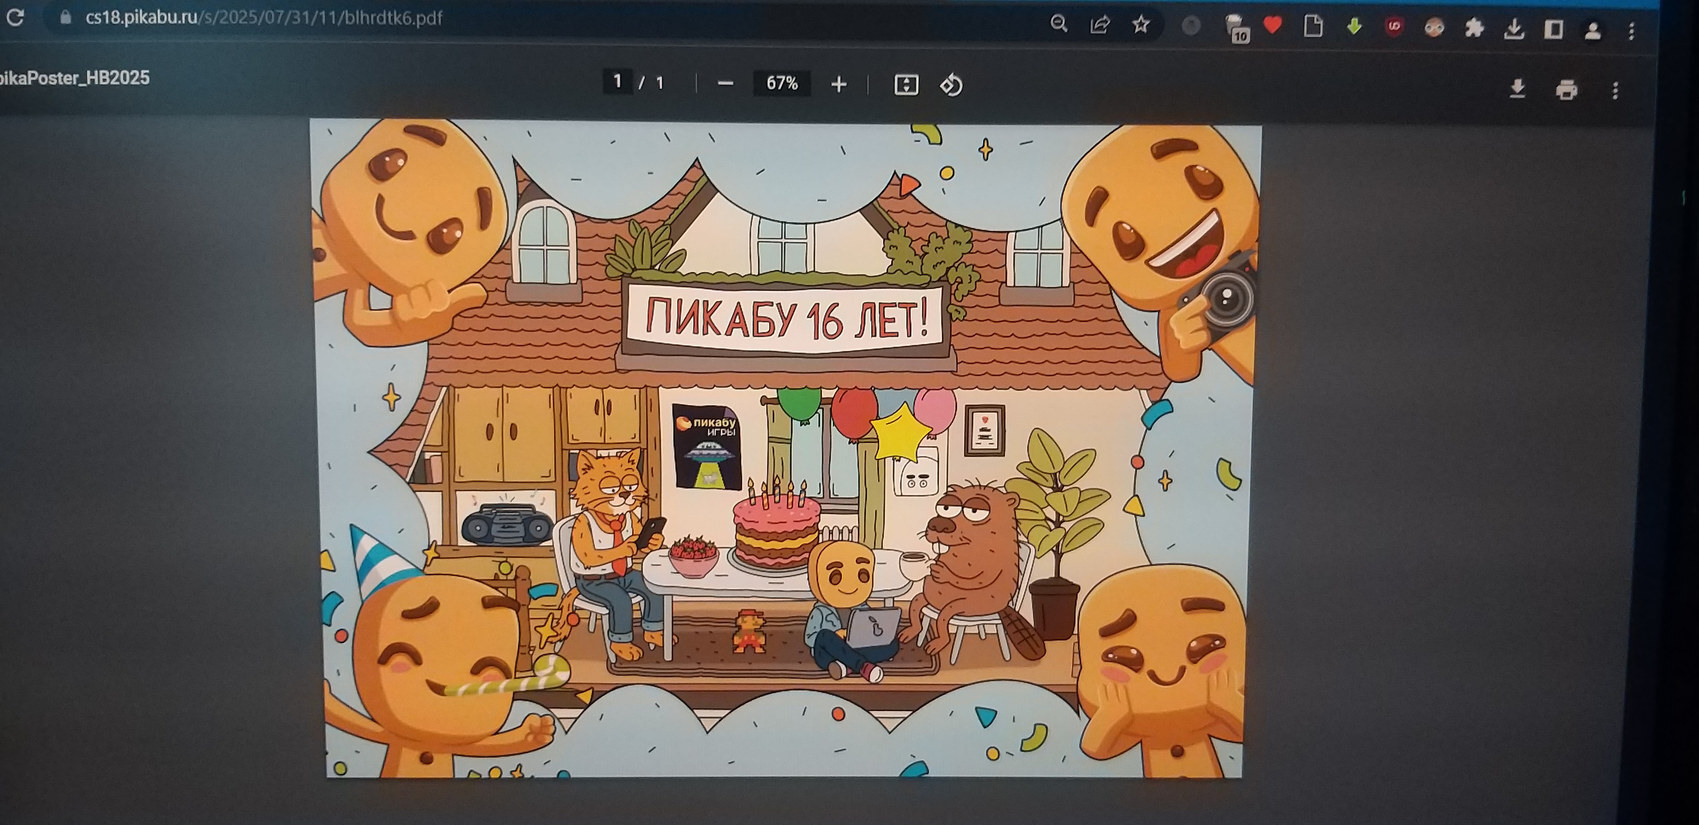
Task: Toggle fit to page in PDF viewer
Action: click(906, 85)
